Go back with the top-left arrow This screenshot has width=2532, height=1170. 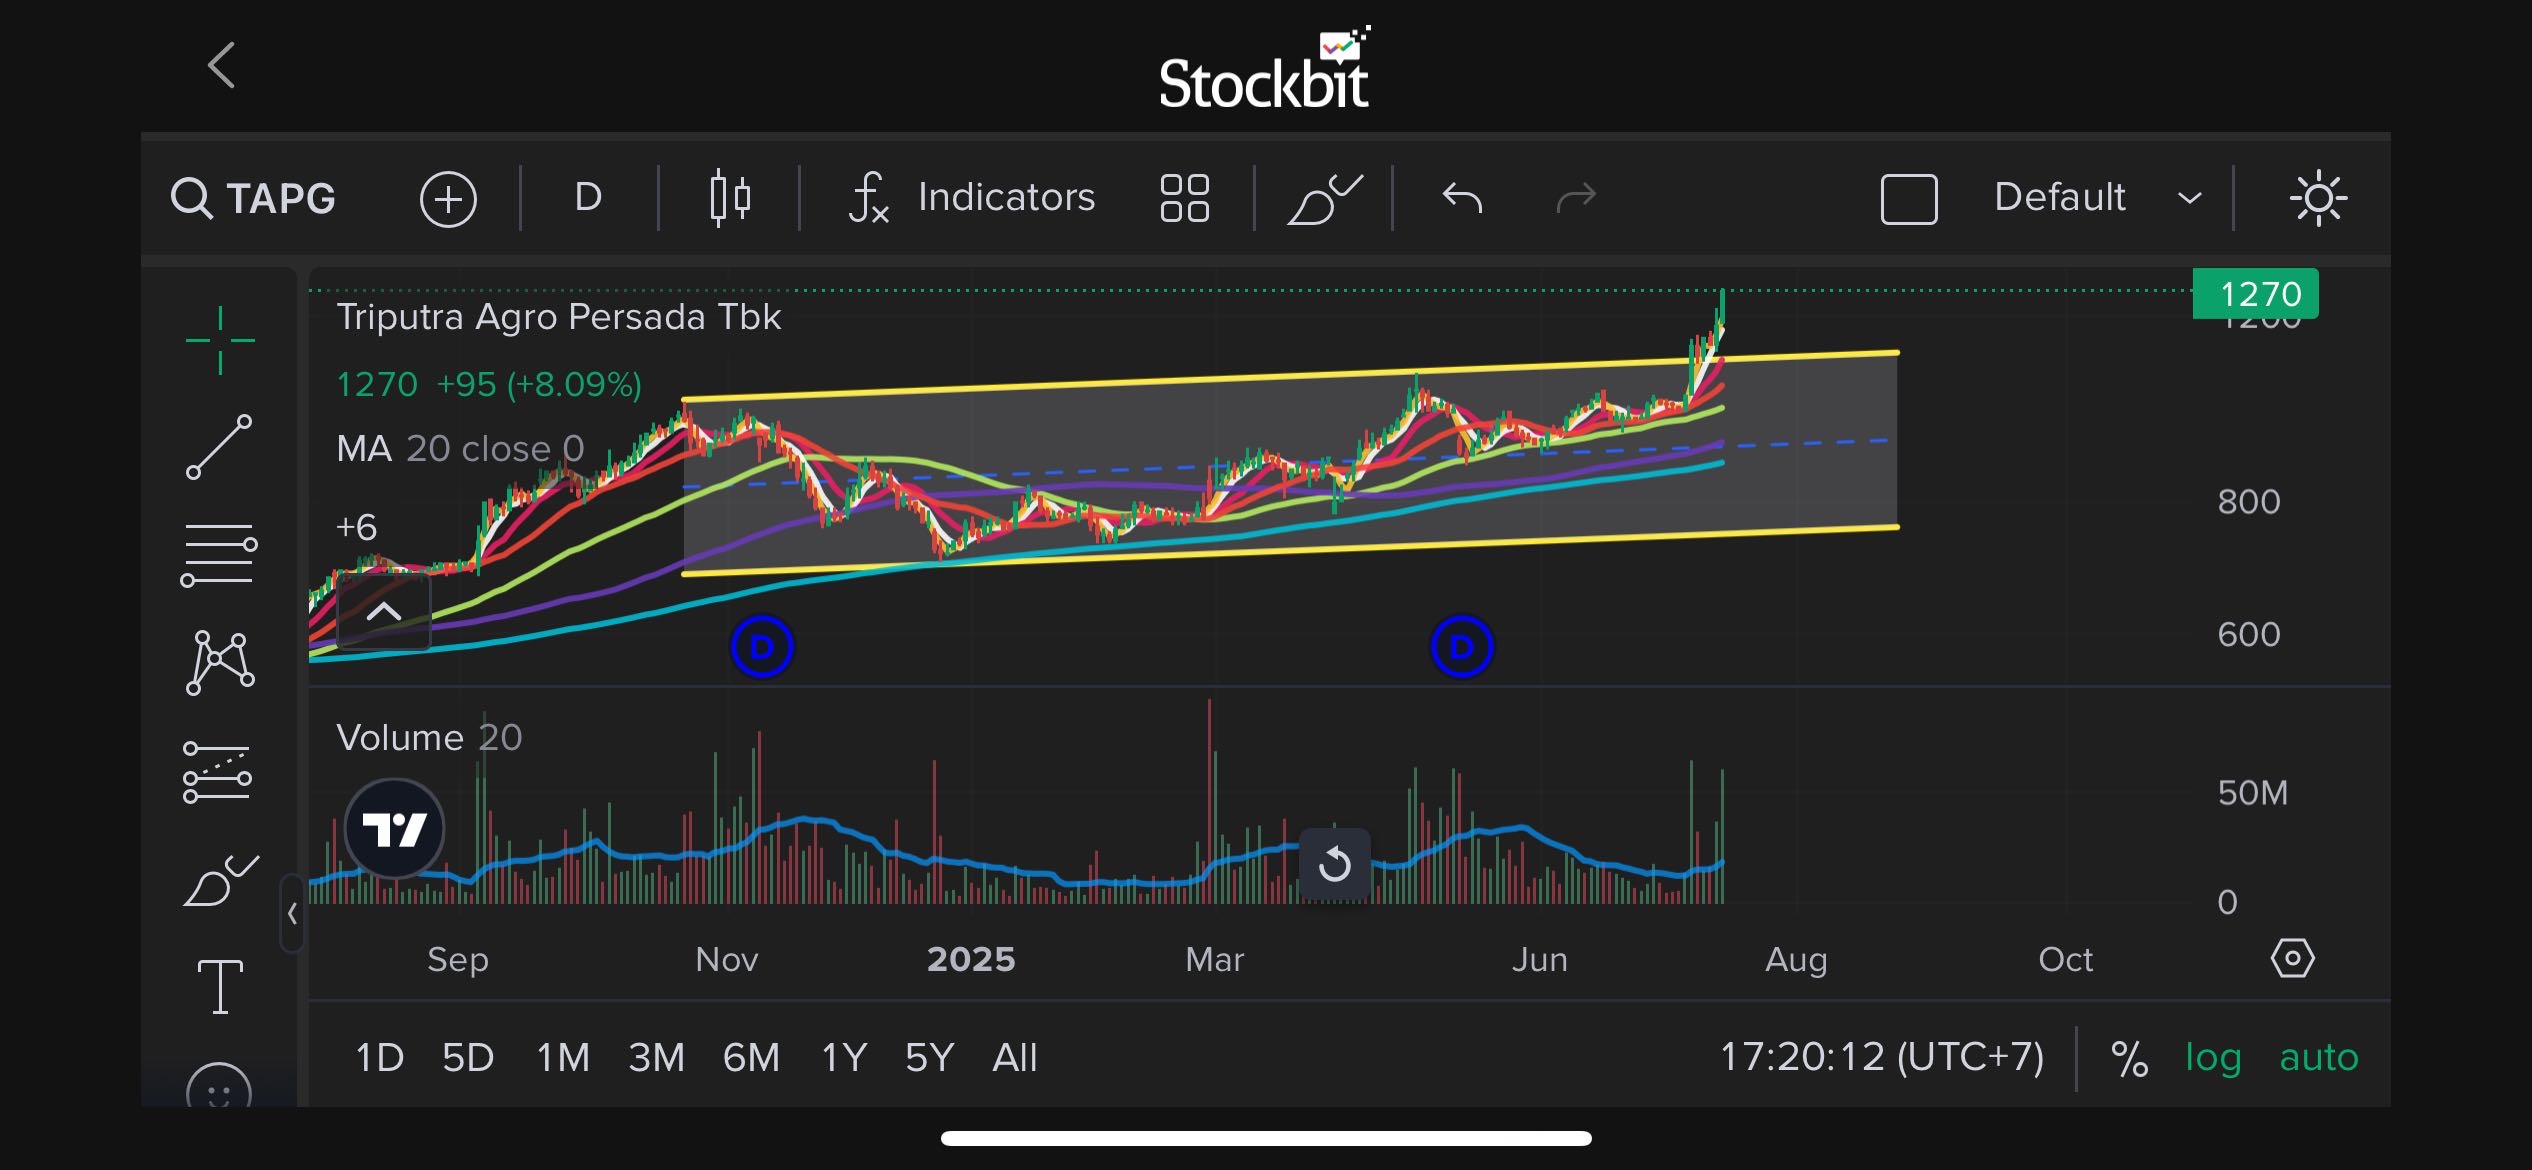(x=221, y=66)
